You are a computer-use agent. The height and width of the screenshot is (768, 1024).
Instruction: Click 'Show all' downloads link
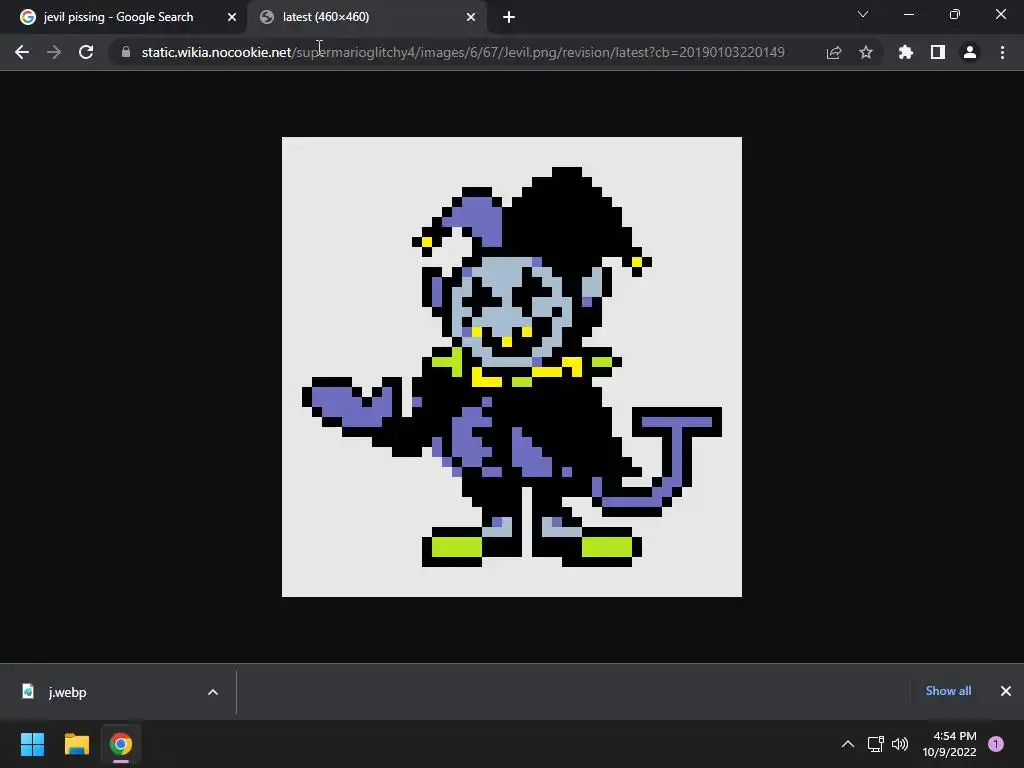[x=948, y=690]
